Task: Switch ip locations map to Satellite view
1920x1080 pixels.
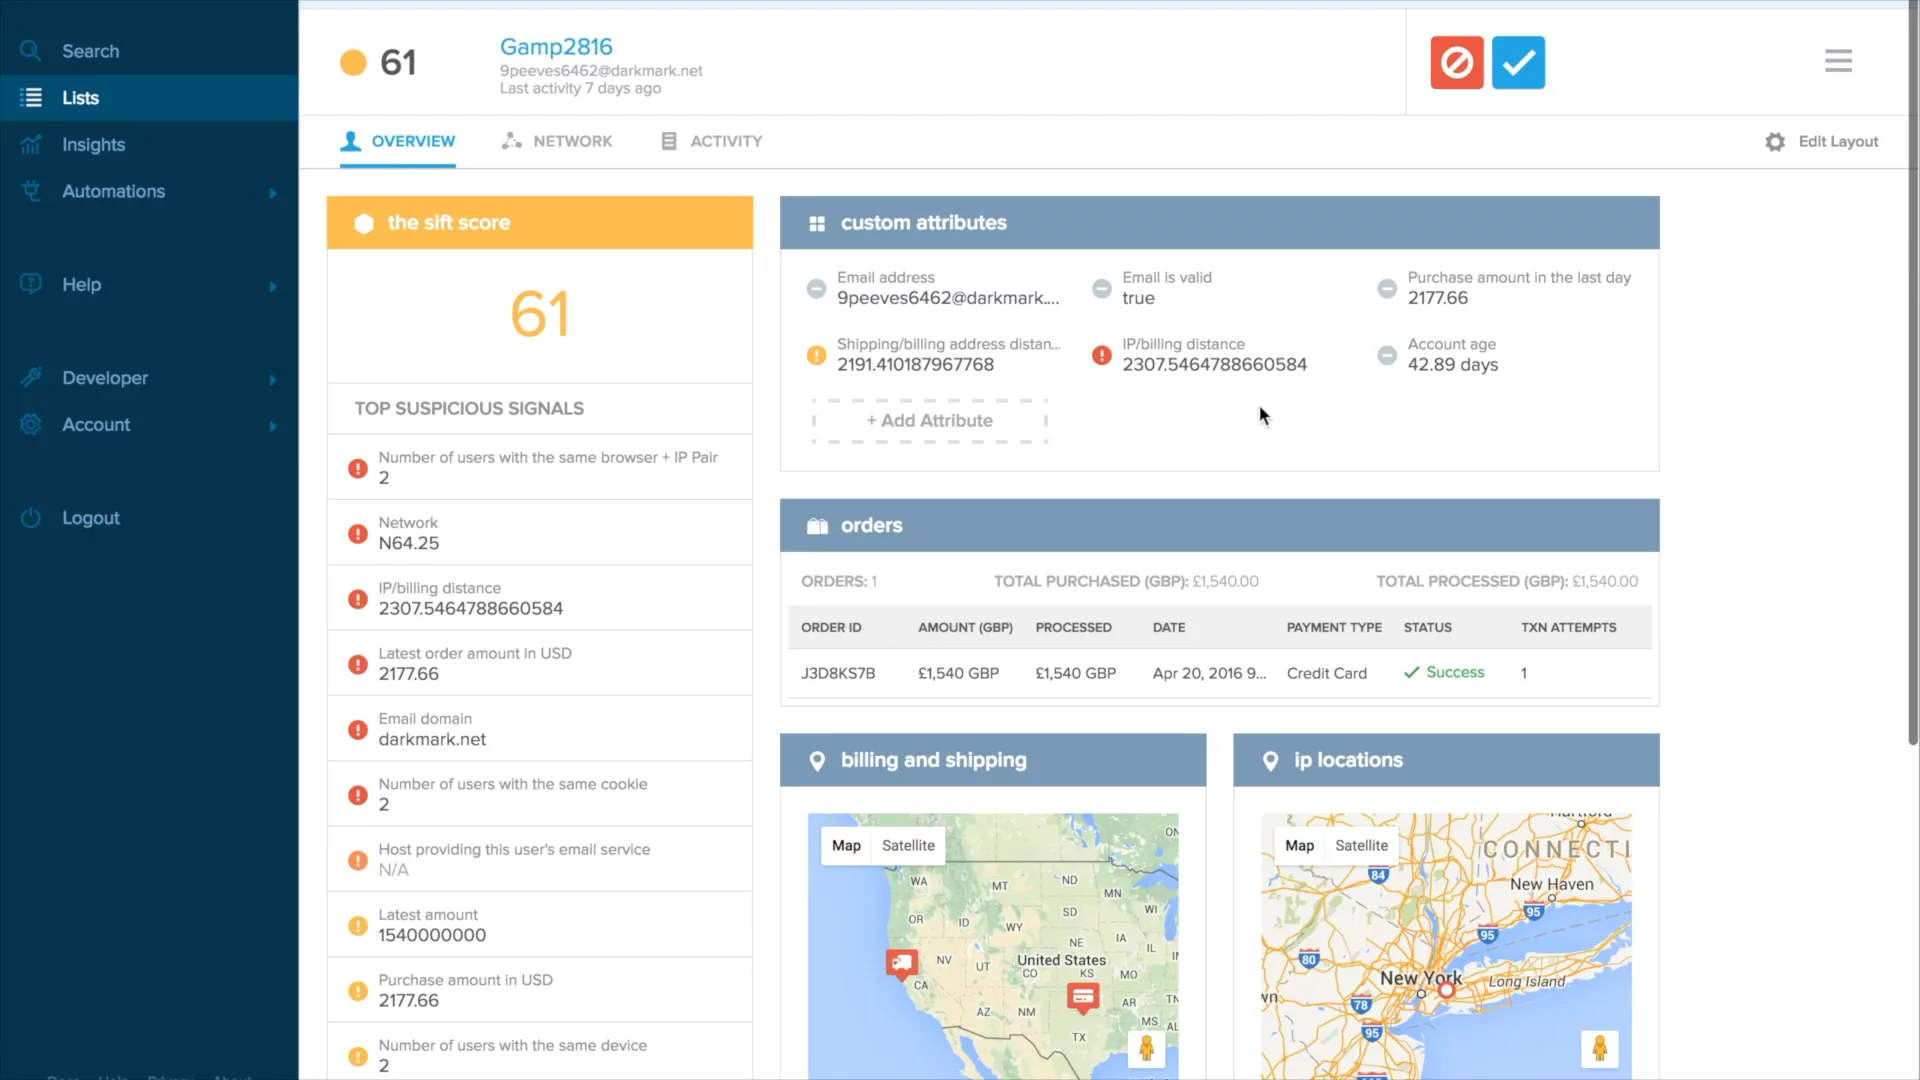Action: tap(1361, 846)
